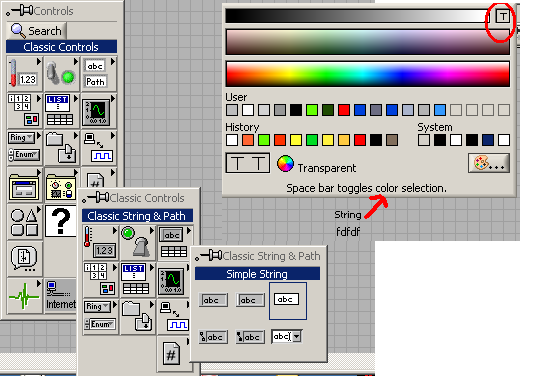This screenshot has width=560, height=376.
Task: Select red swatch in User row
Action: (x=344, y=110)
